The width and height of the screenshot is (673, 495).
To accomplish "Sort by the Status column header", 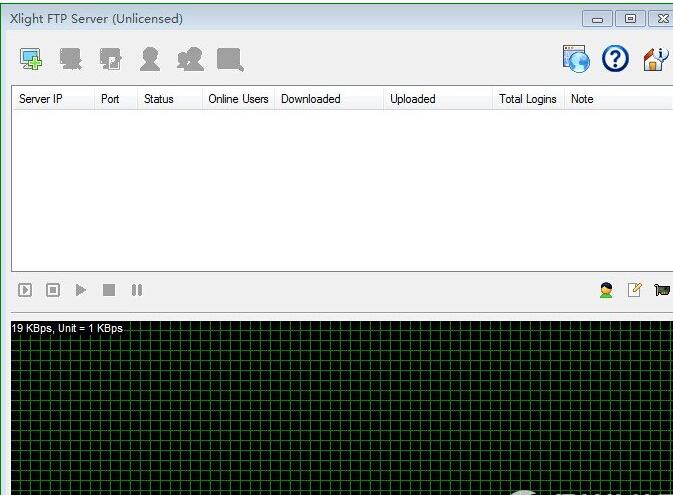I will tap(170, 99).
